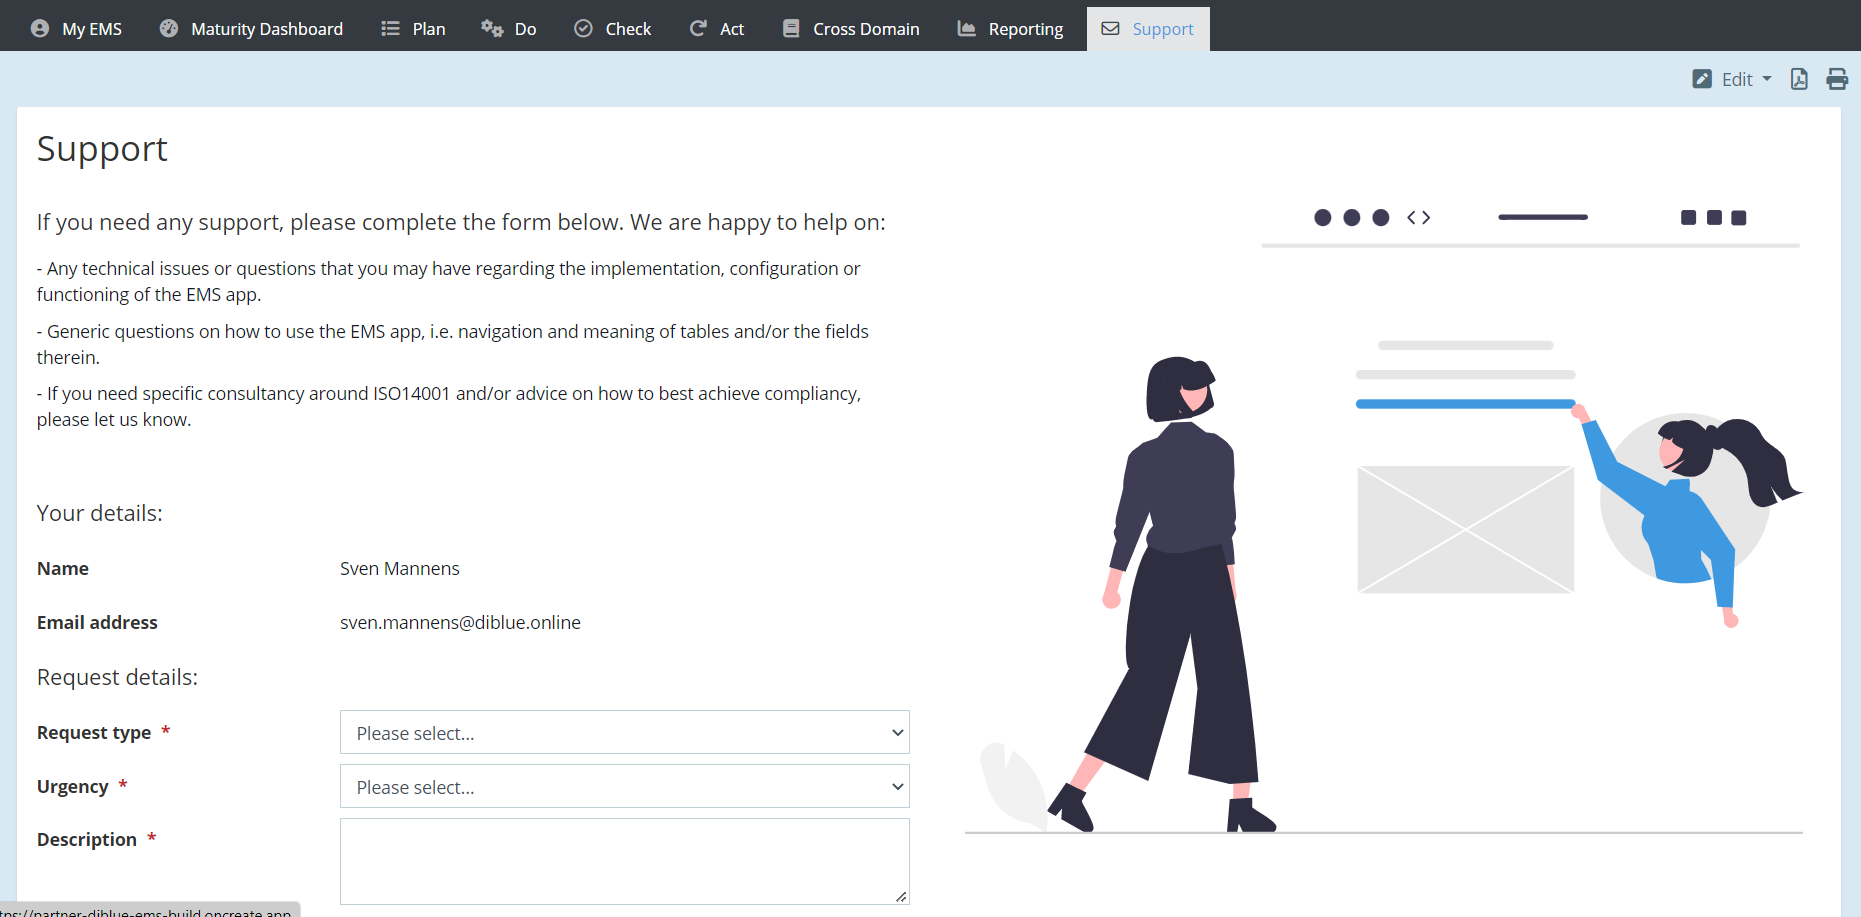Click the Do gears icon
Viewport: 1861px width, 917px height.
(x=492, y=29)
